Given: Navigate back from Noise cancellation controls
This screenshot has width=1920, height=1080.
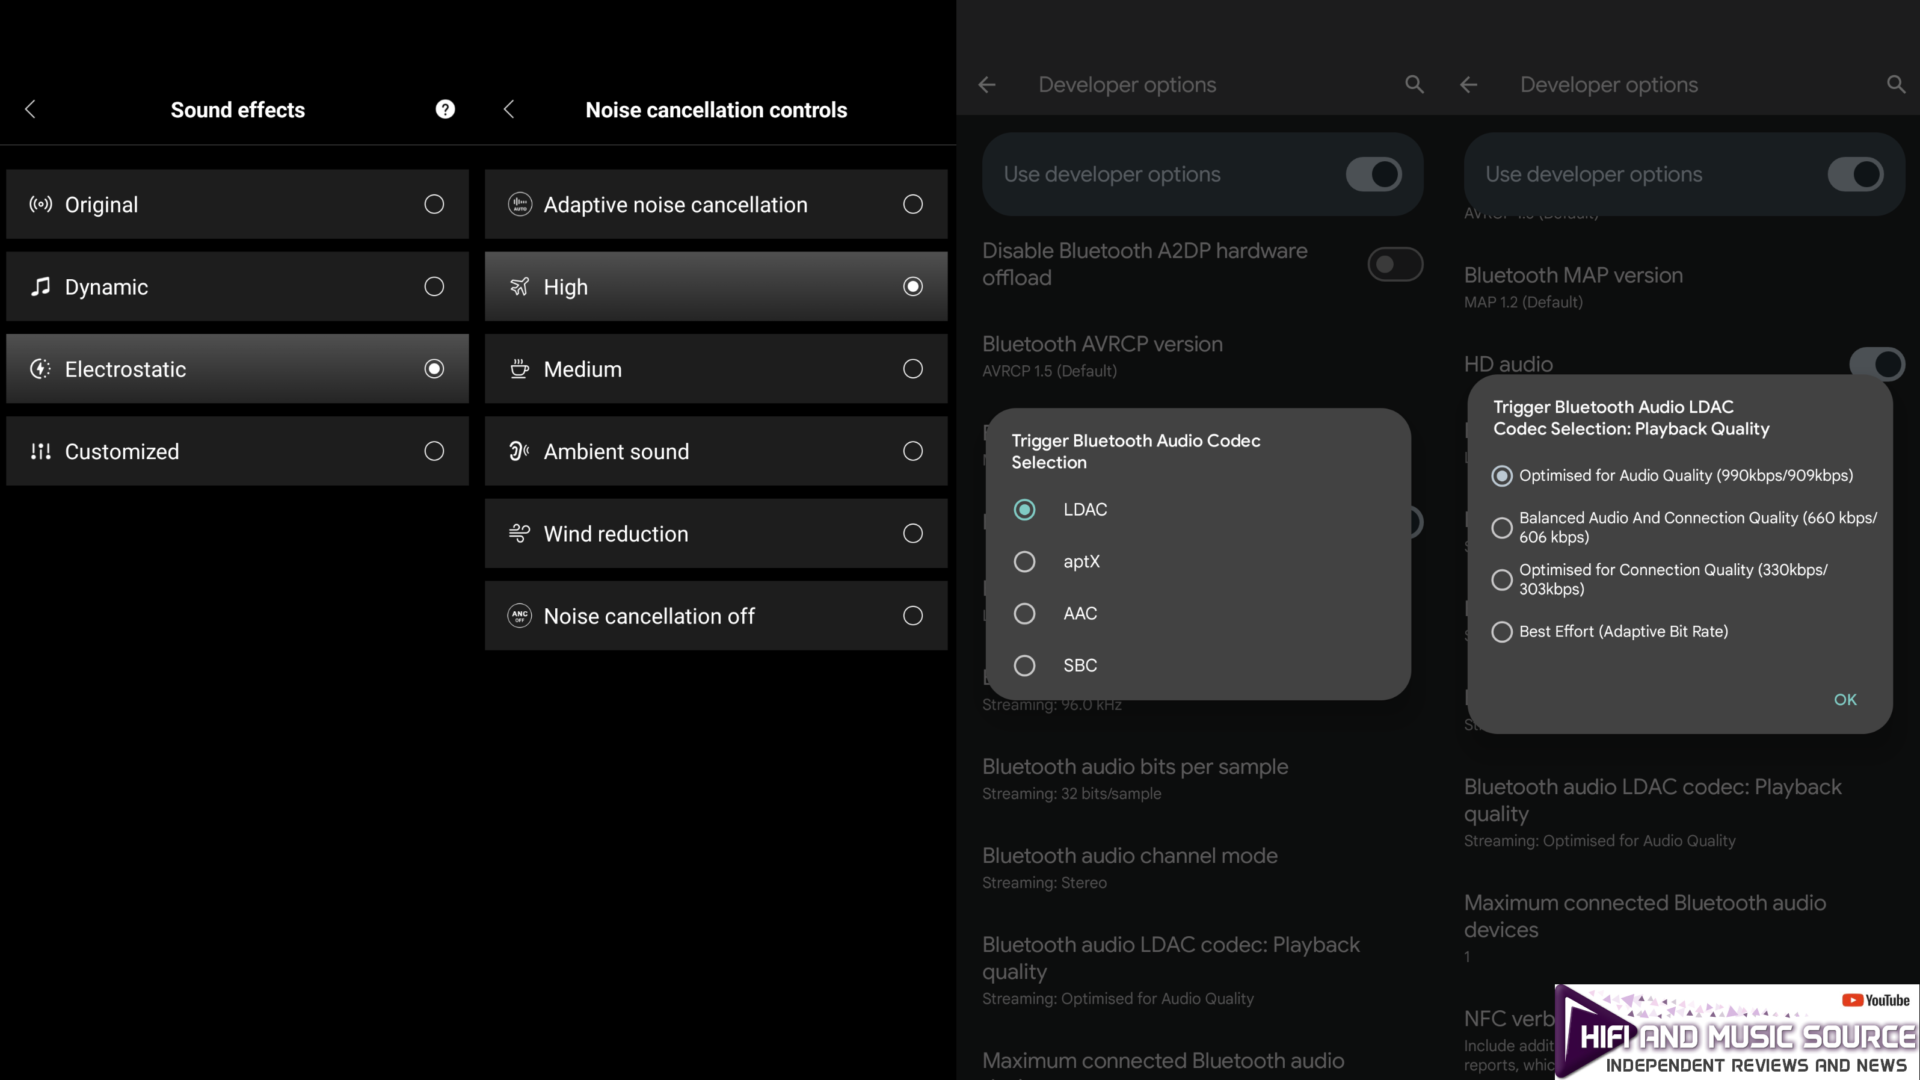Looking at the screenshot, I should point(508,109).
